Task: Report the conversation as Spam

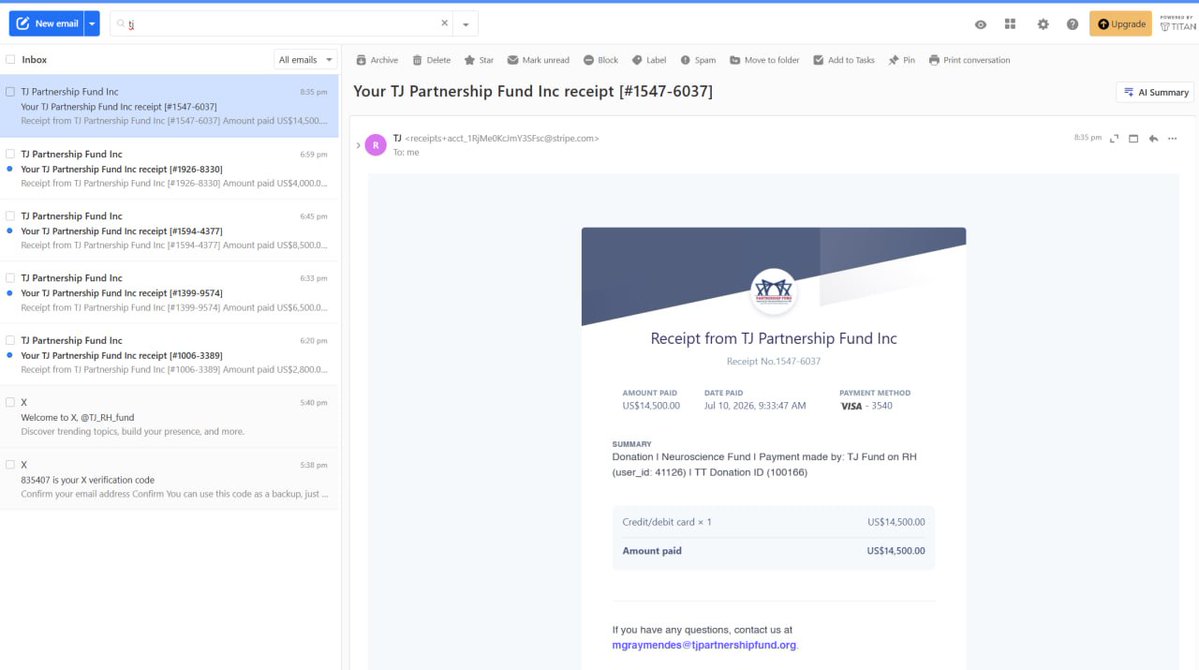Action: (697, 60)
